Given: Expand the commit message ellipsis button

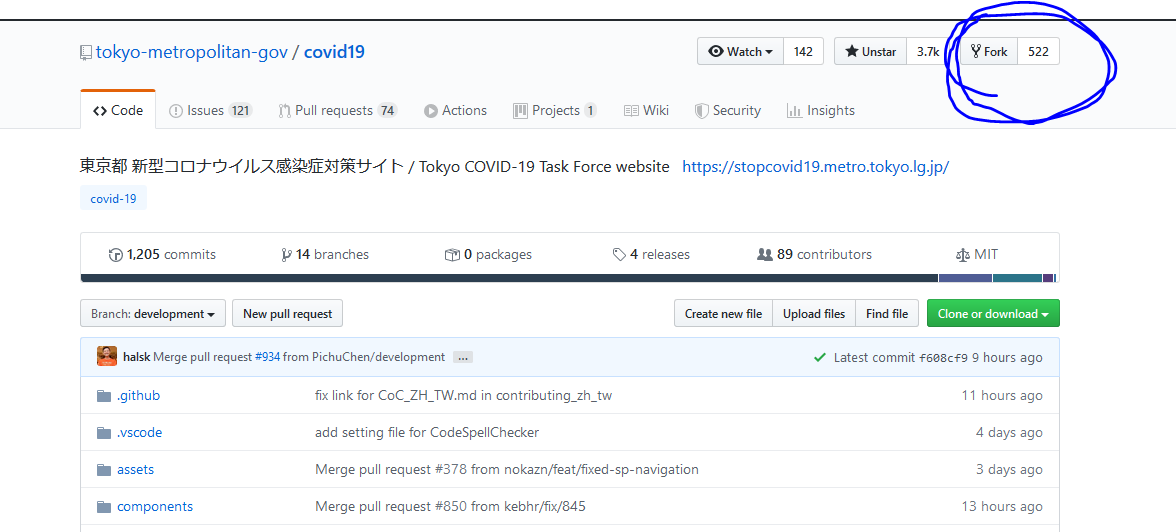Looking at the screenshot, I should 463,357.
